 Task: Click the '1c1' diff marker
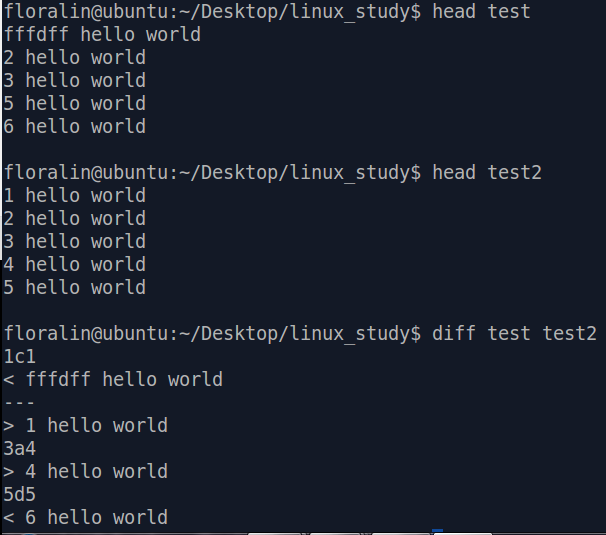(20, 356)
